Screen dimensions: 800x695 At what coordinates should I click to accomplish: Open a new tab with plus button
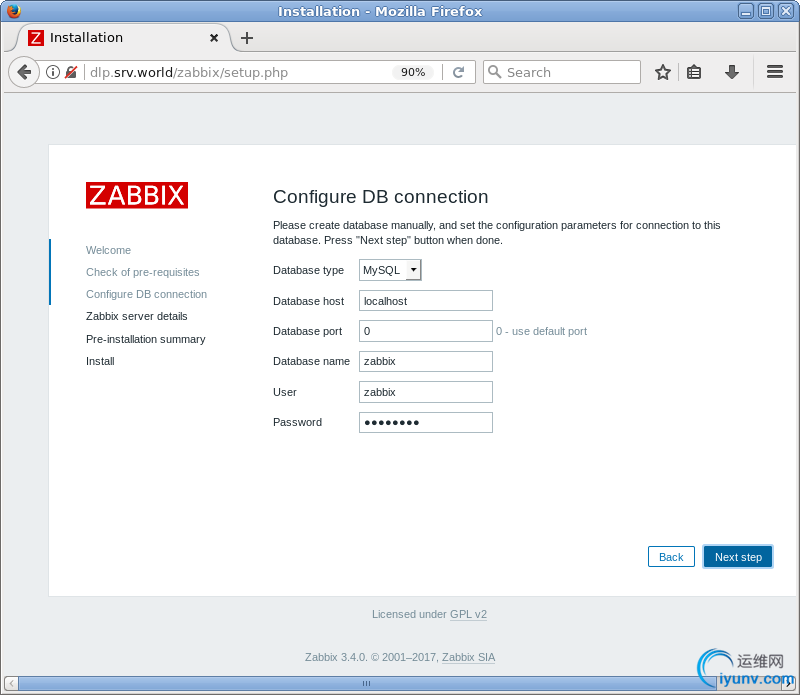[x=247, y=38]
